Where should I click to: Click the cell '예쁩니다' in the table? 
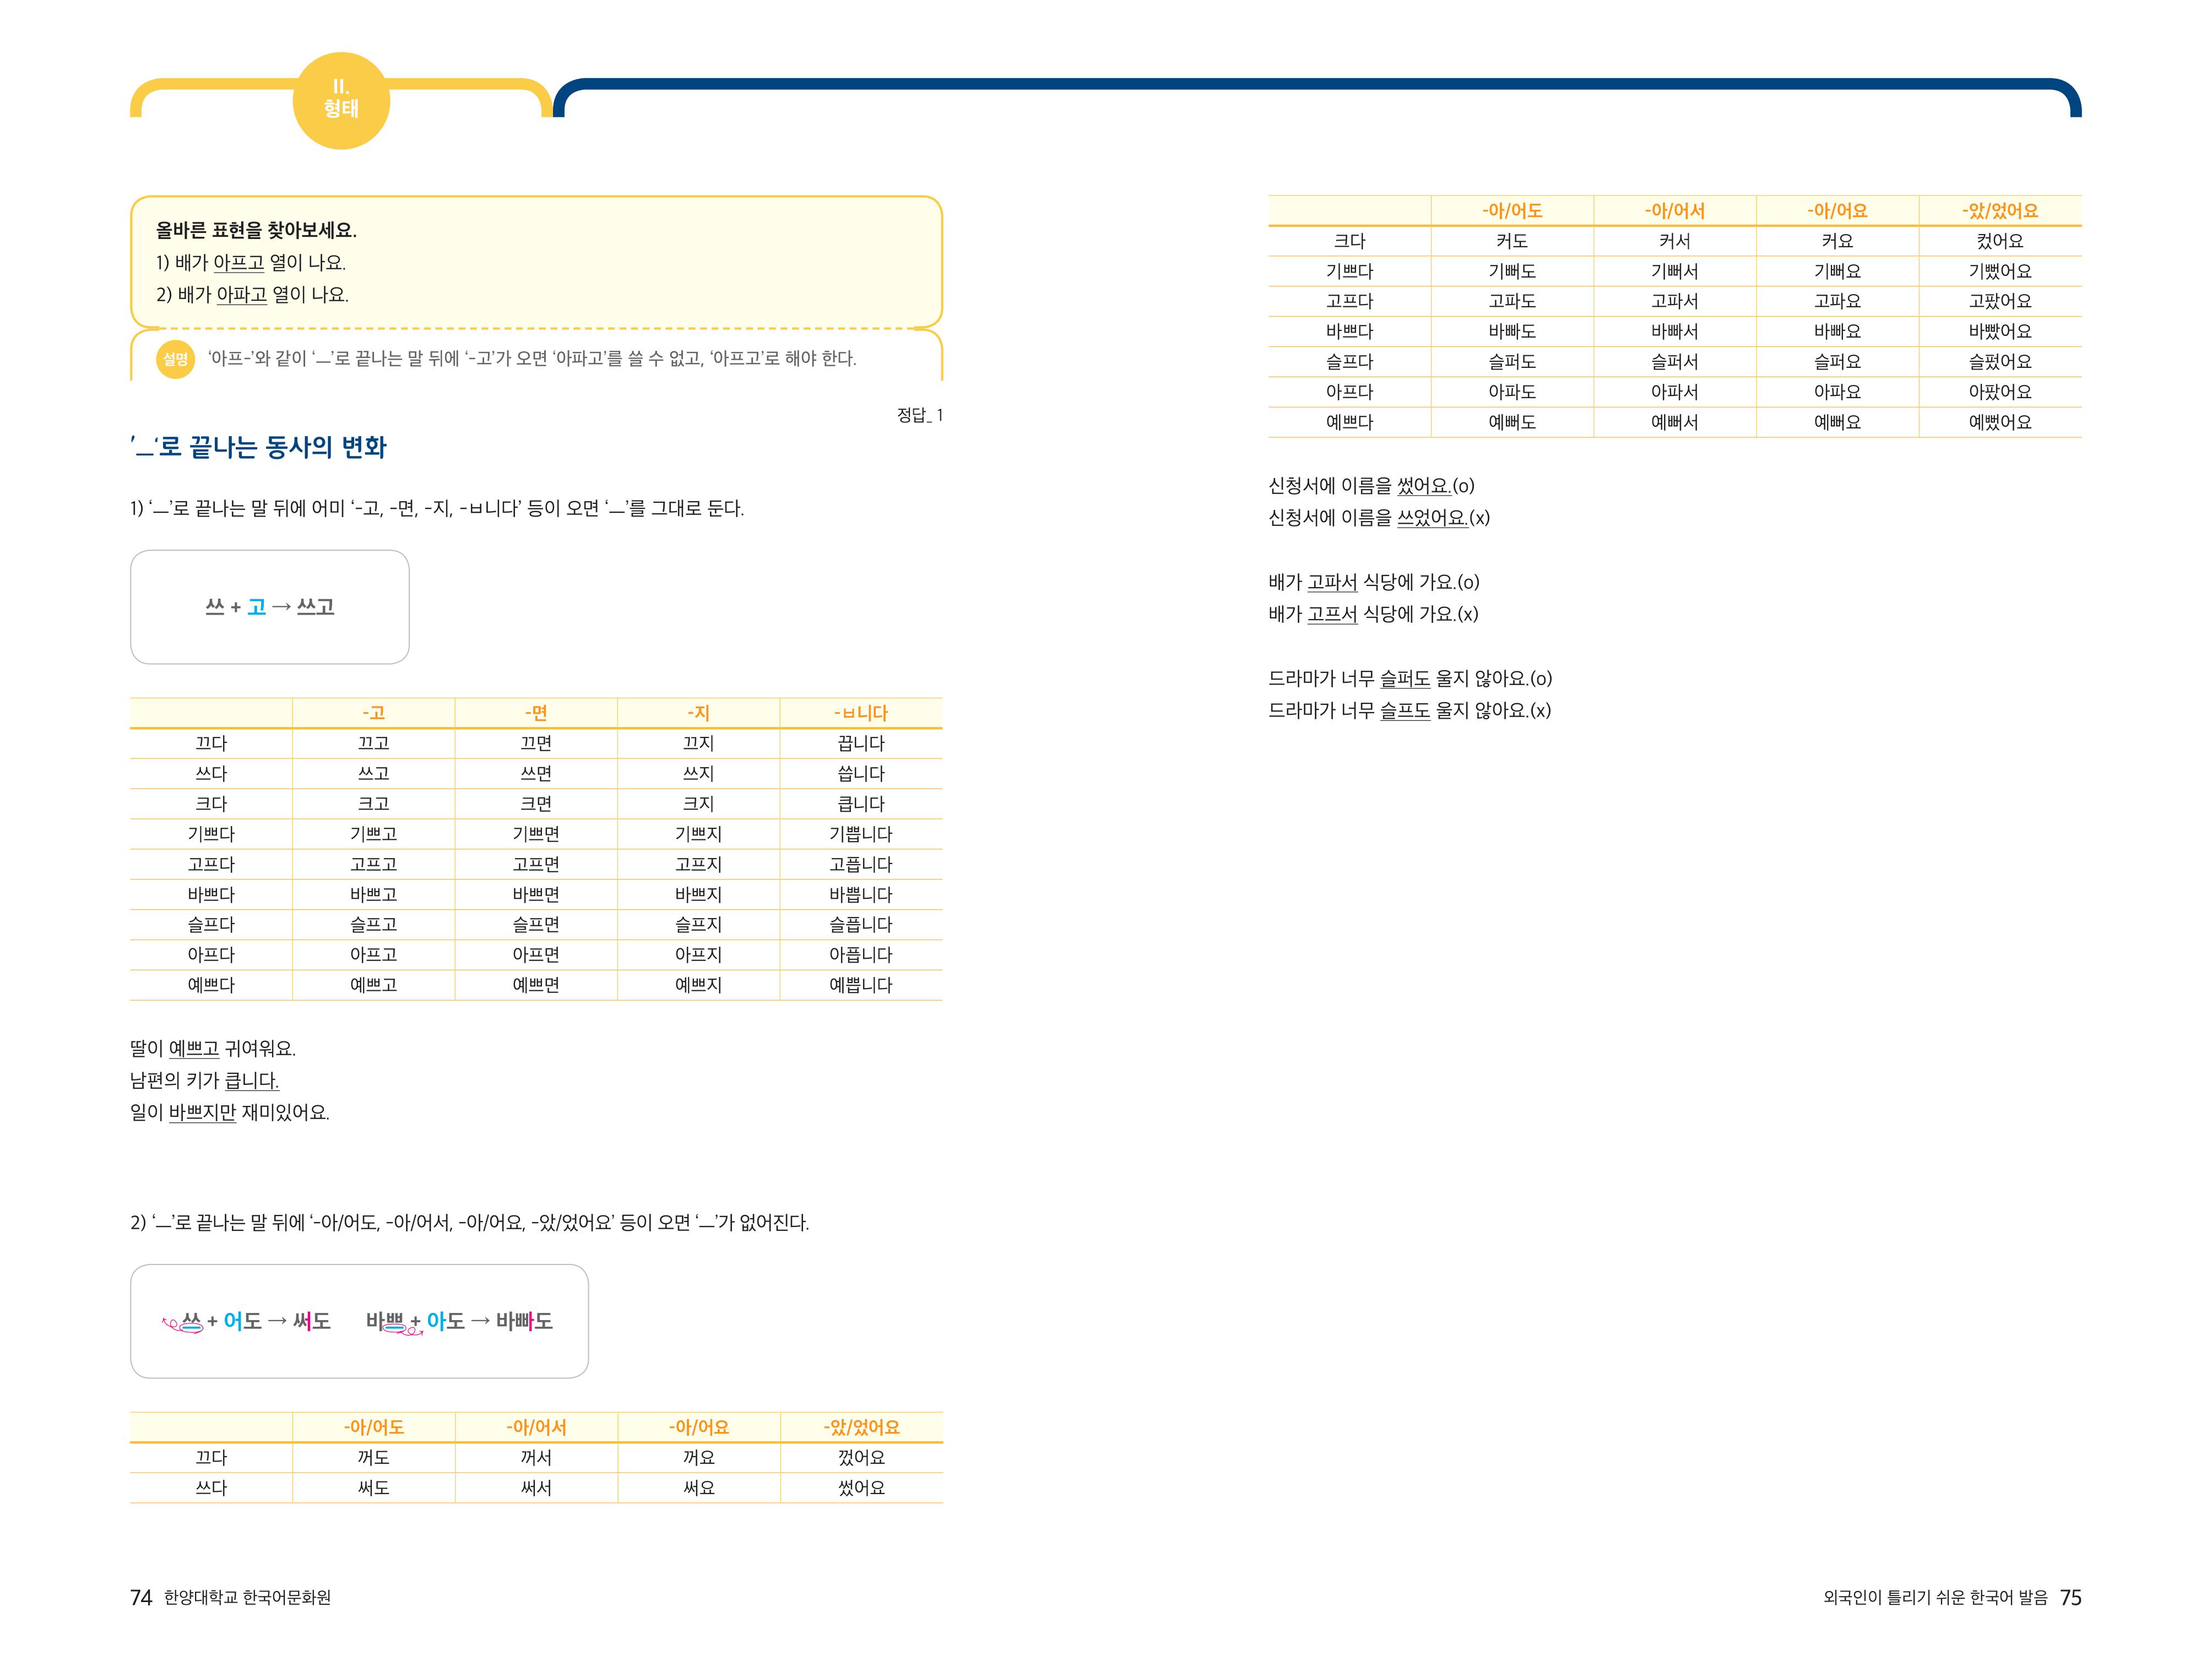[860, 985]
